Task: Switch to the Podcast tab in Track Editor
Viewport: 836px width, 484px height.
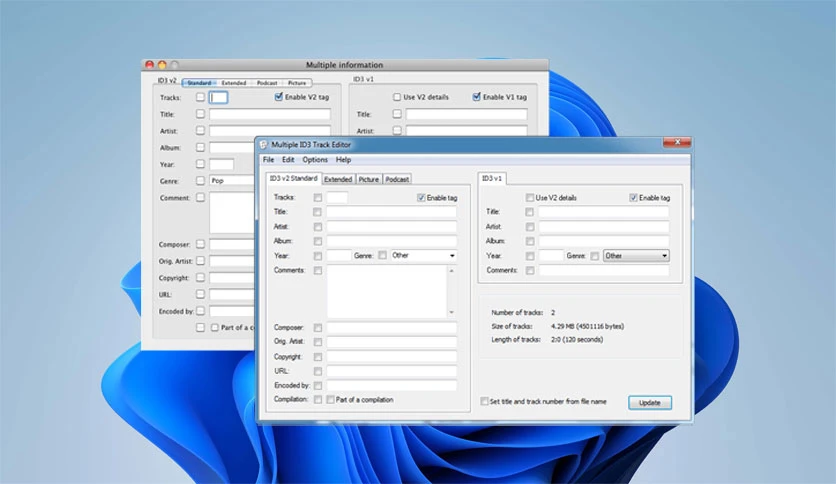Action: (x=397, y=180)
